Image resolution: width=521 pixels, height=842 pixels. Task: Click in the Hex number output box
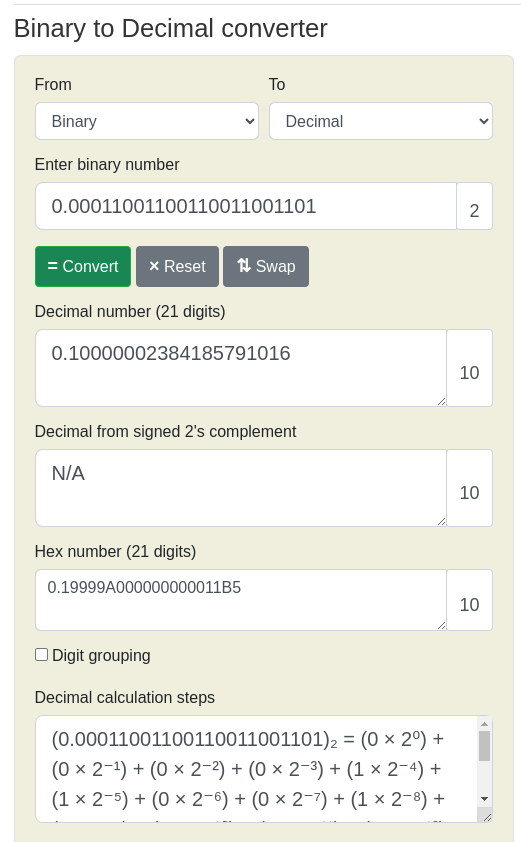pos(241,600)
